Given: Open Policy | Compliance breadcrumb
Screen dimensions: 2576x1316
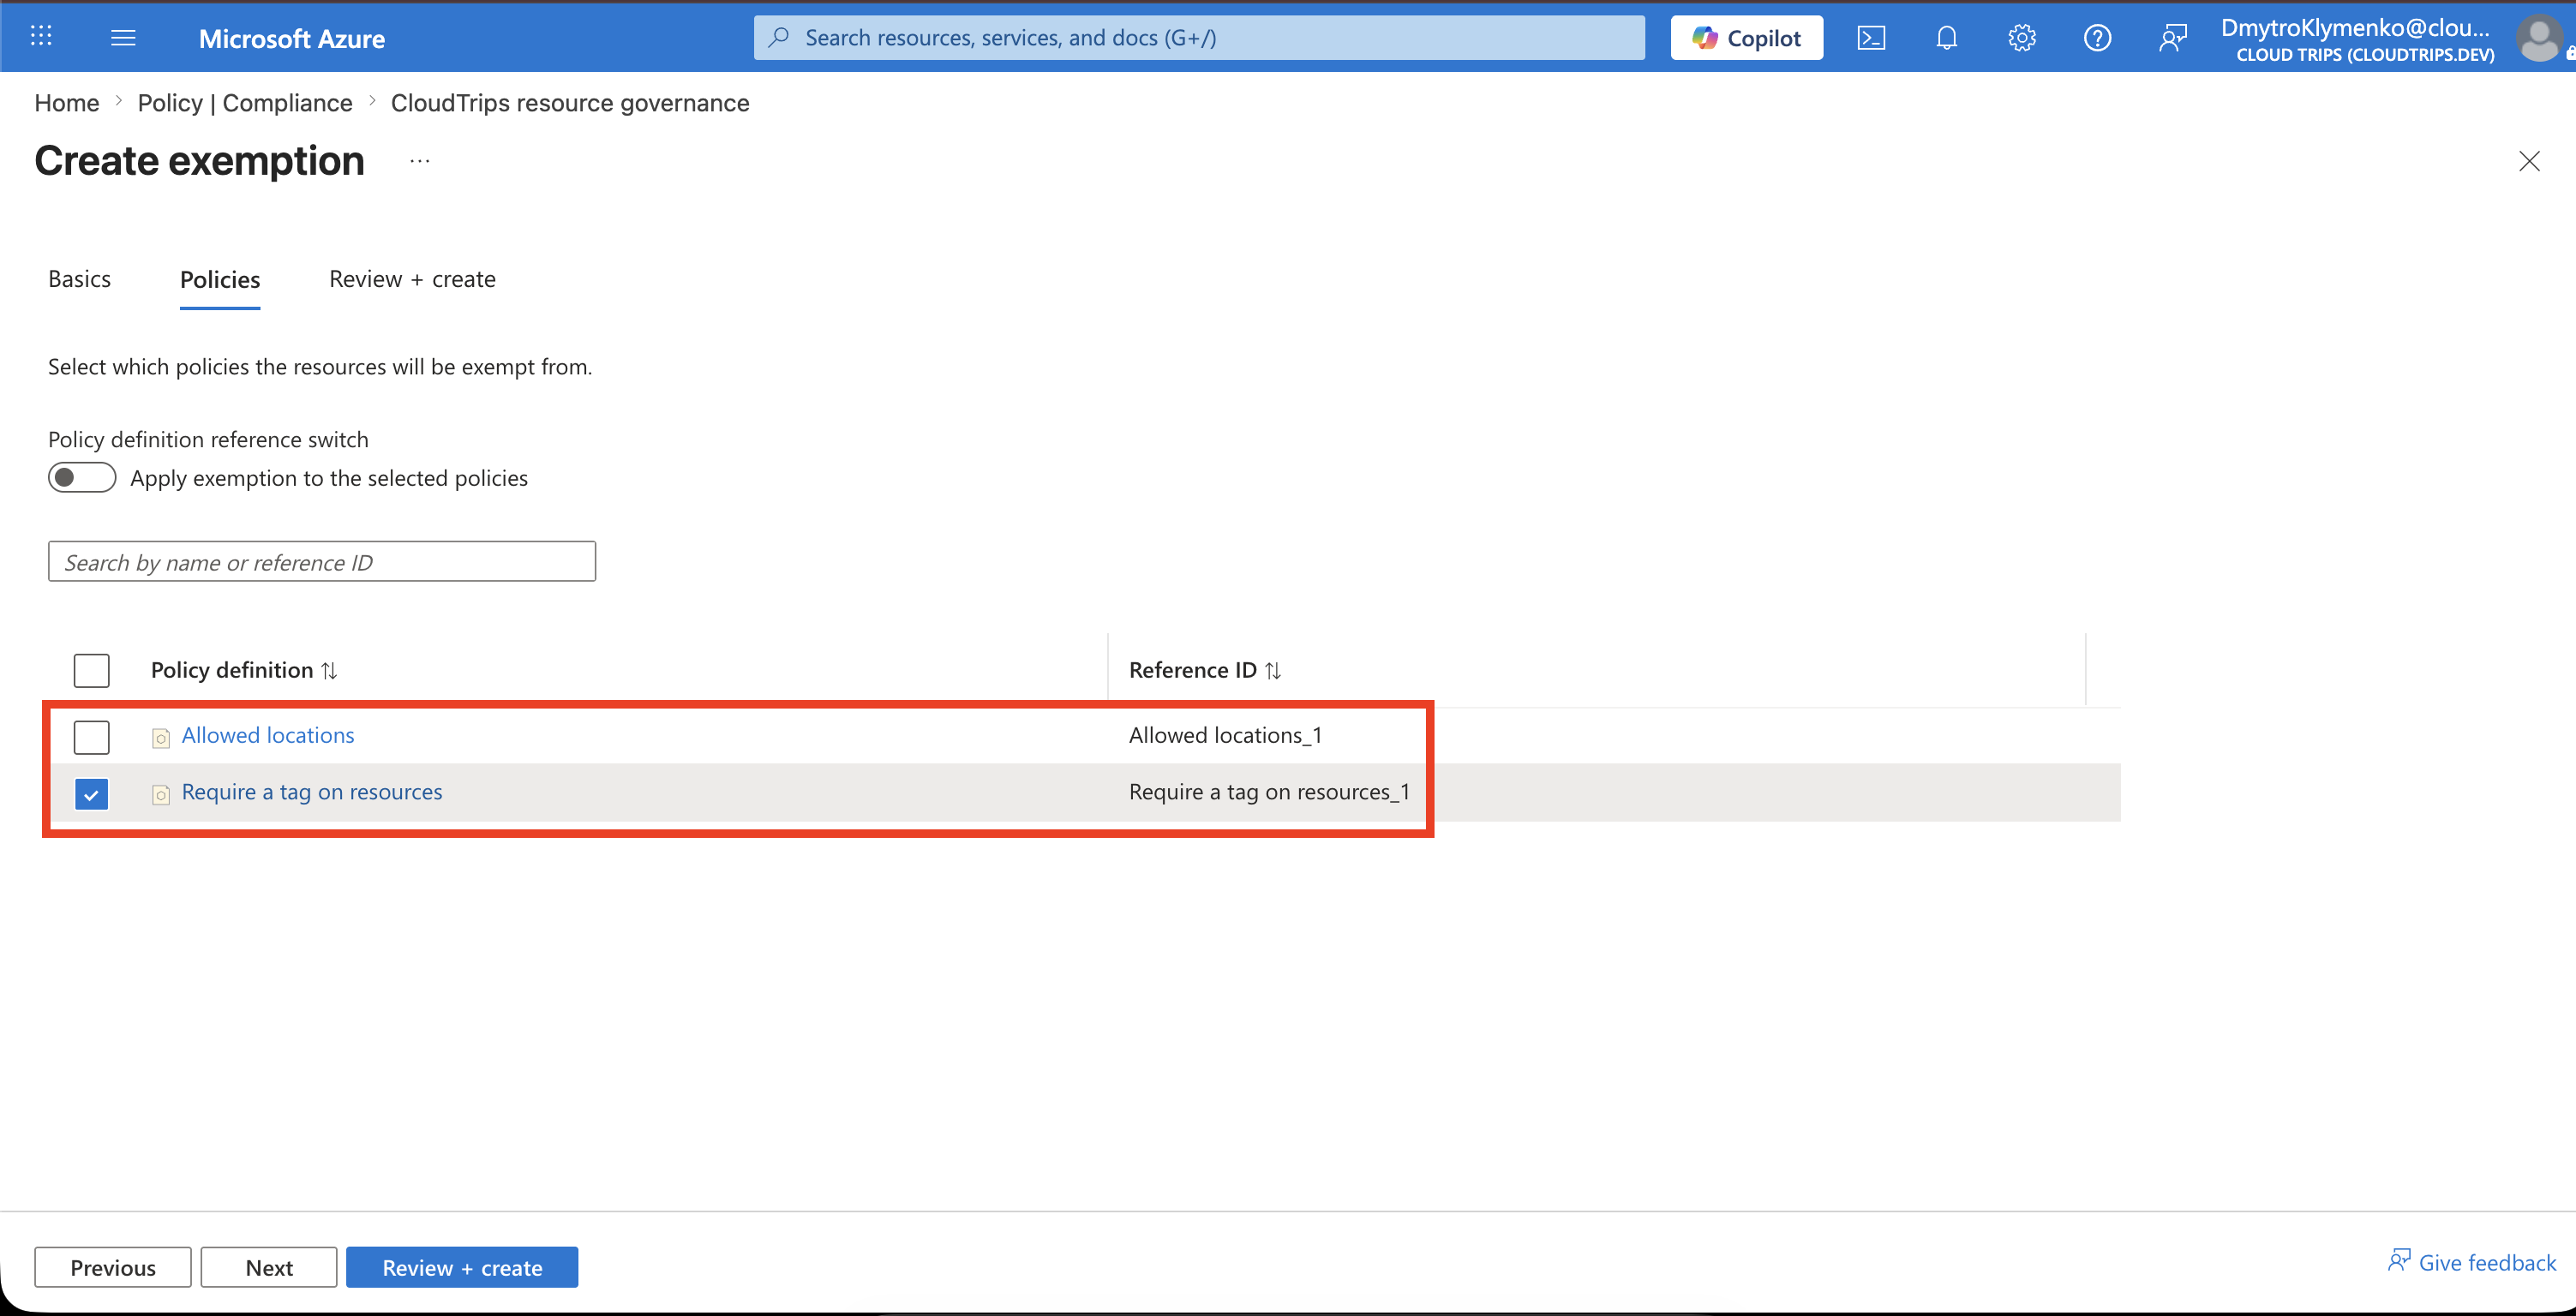Looking at the screenshot, I should tap(245, 103).
